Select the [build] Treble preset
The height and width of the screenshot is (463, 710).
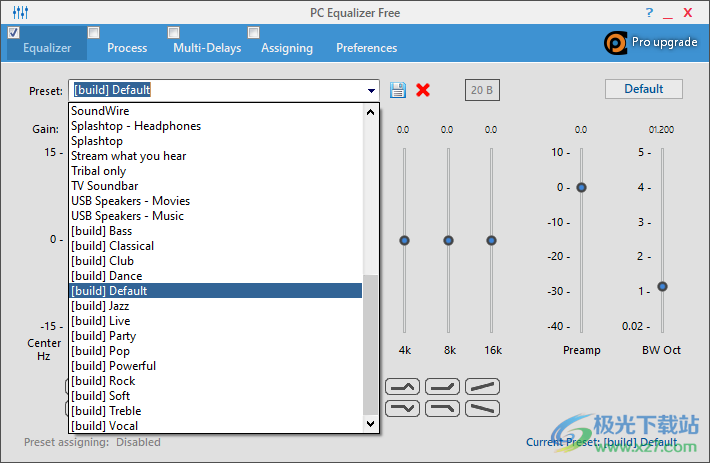(216, 410)
